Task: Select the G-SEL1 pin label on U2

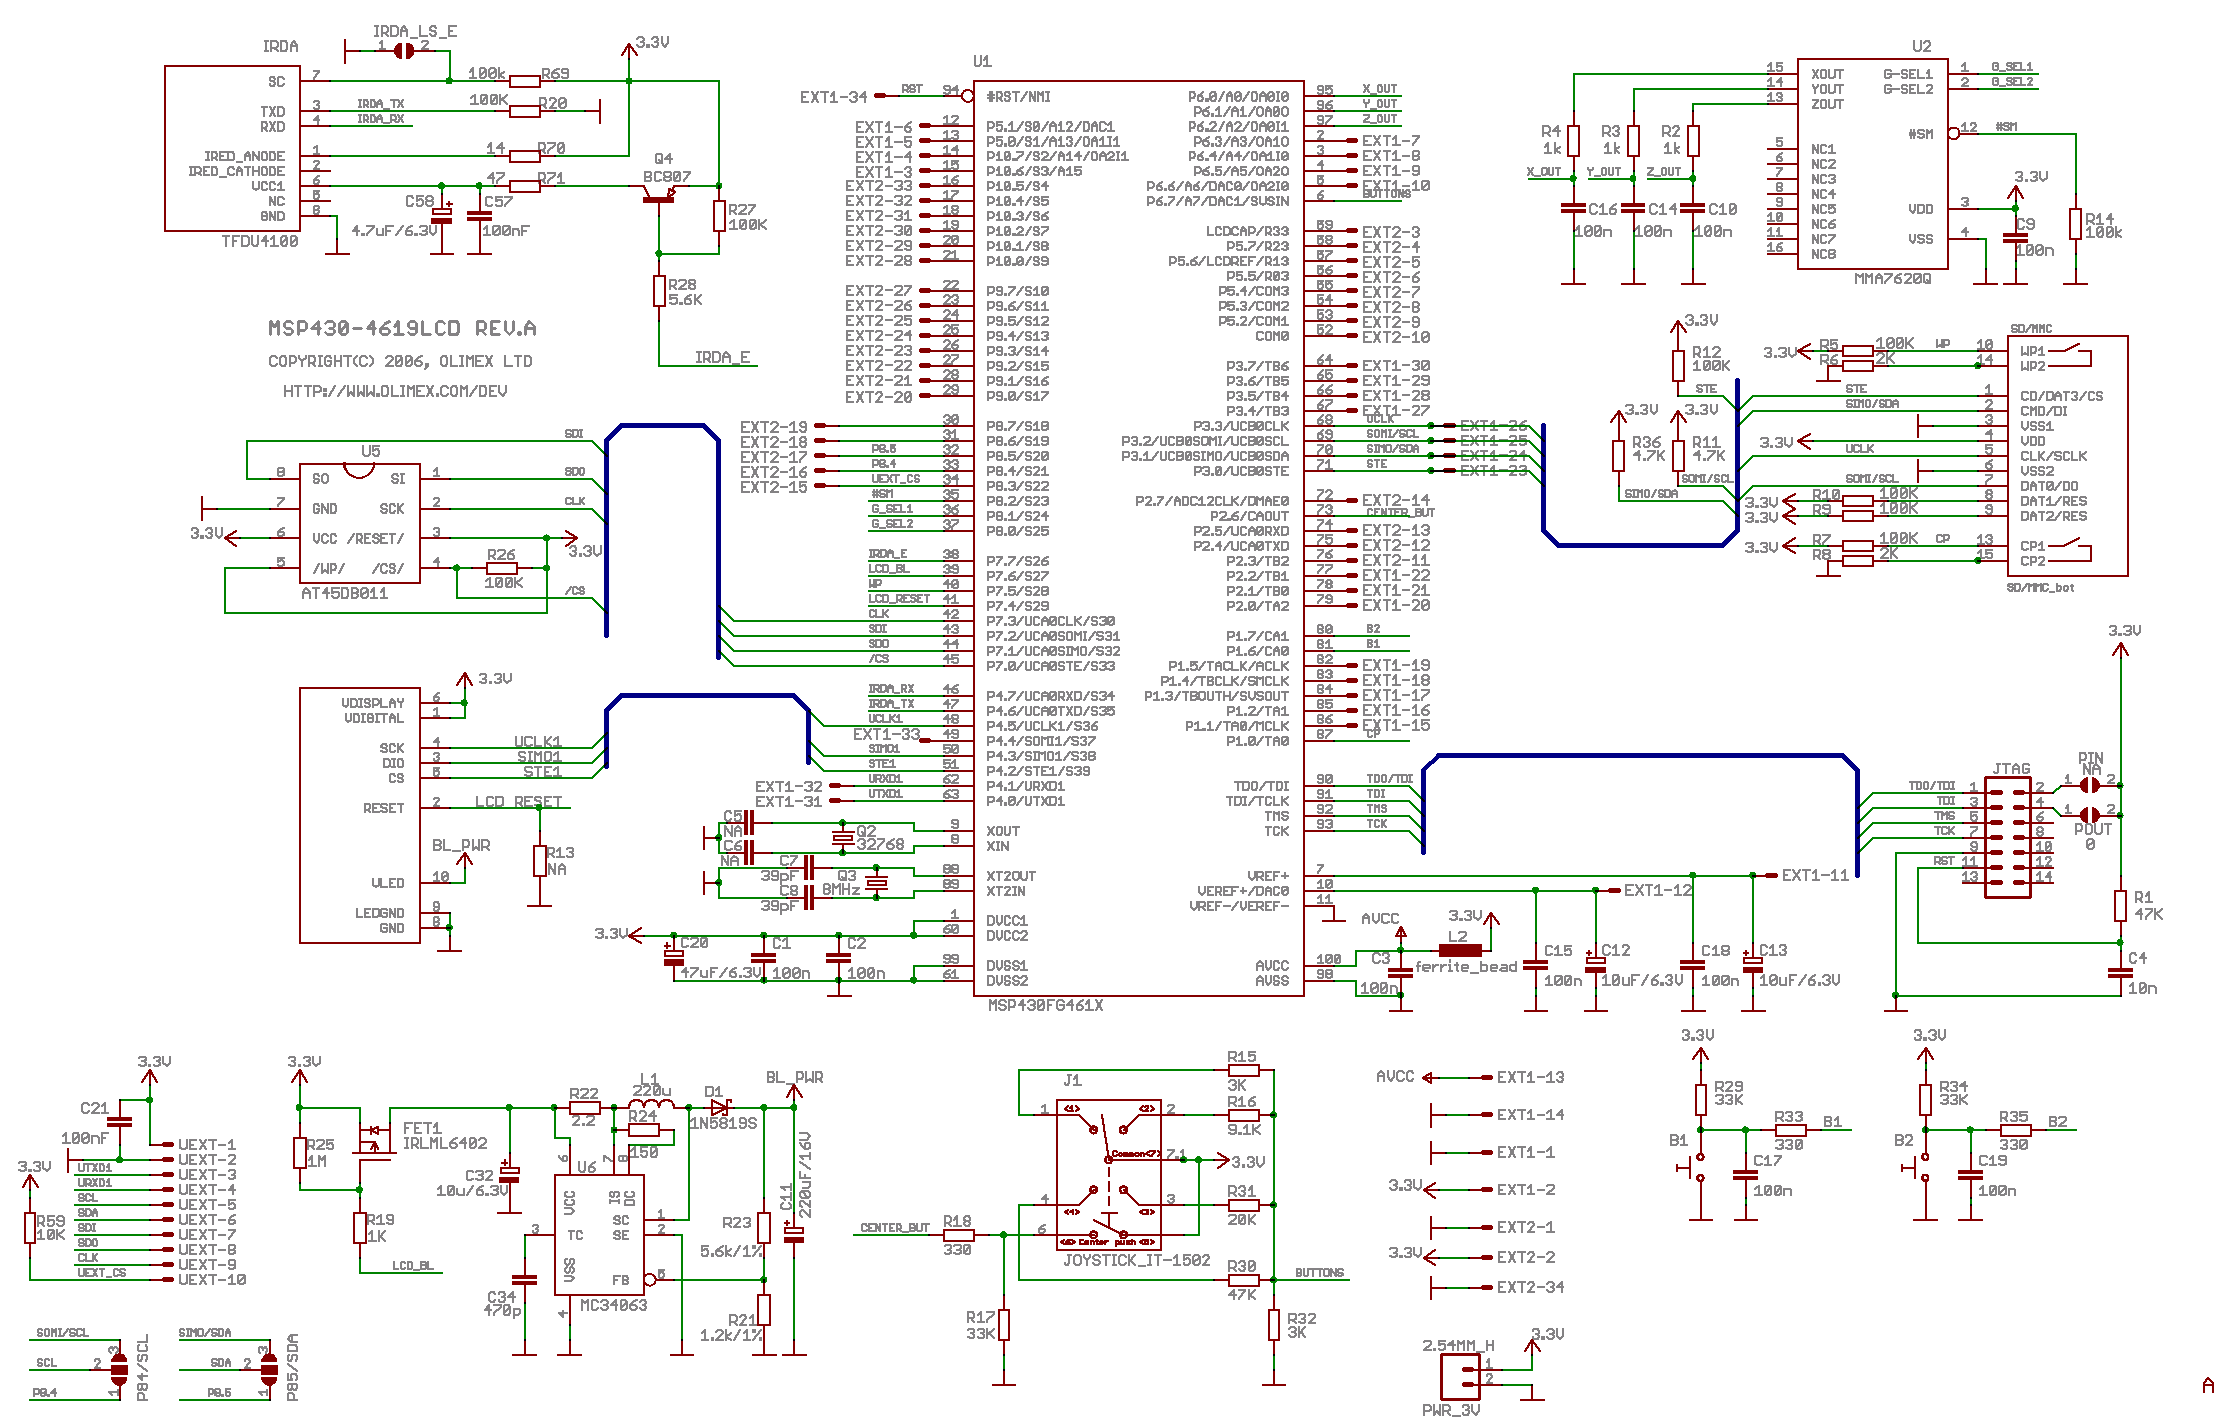Action: (x=1908, y=74)
